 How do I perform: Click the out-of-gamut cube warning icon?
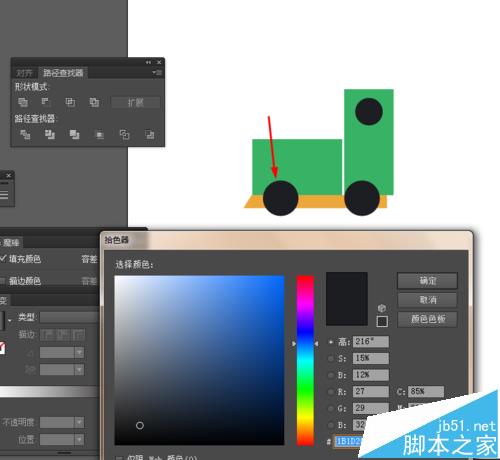click(382, 308)
